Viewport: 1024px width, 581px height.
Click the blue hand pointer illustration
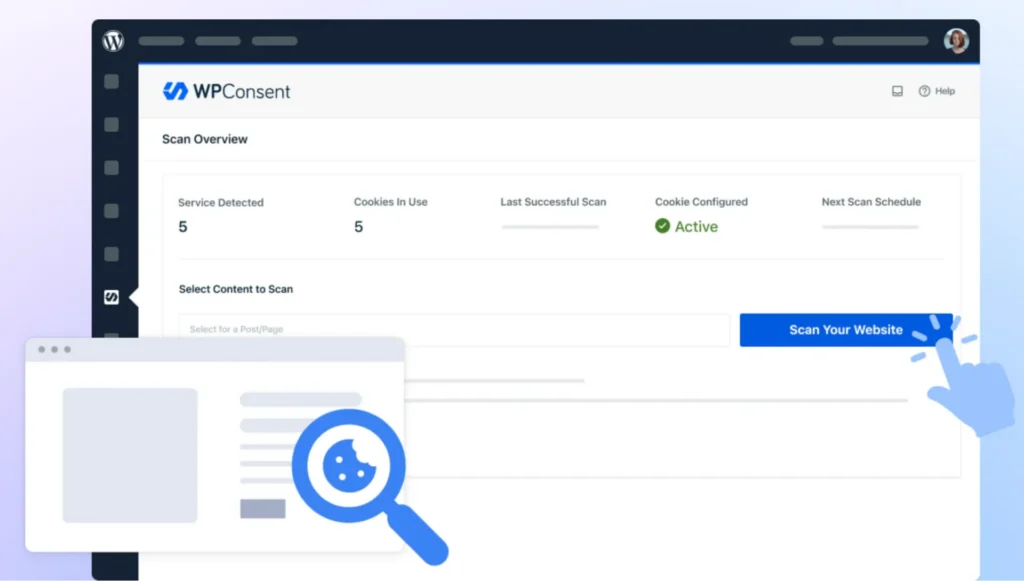point(968,385)
